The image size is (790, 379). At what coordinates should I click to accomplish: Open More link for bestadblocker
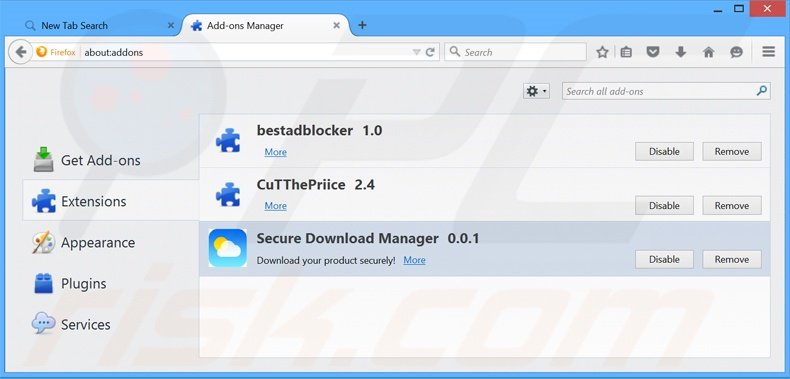tap(276, 152)
